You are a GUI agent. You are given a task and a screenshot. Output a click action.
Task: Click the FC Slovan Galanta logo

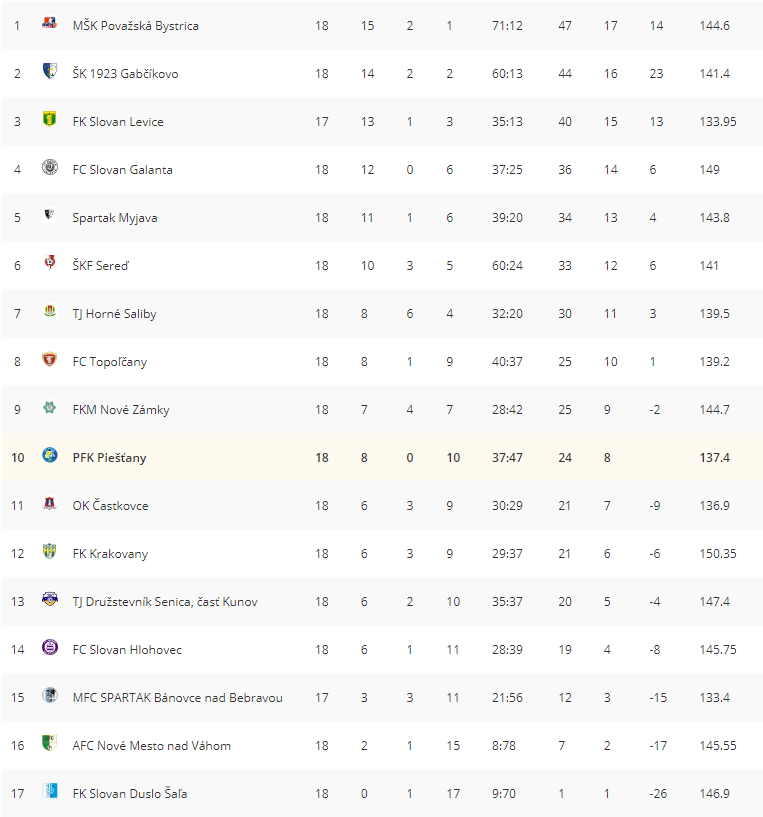click(49, 169)
